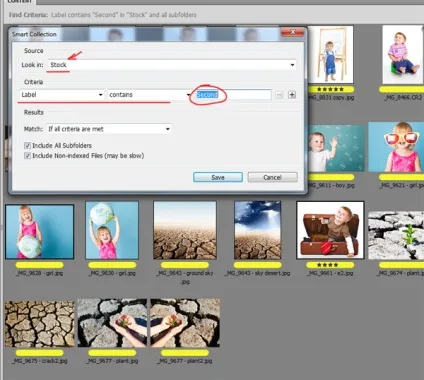Select the _MG_9661 e2 suitcase thumbnail

point(330,230)
